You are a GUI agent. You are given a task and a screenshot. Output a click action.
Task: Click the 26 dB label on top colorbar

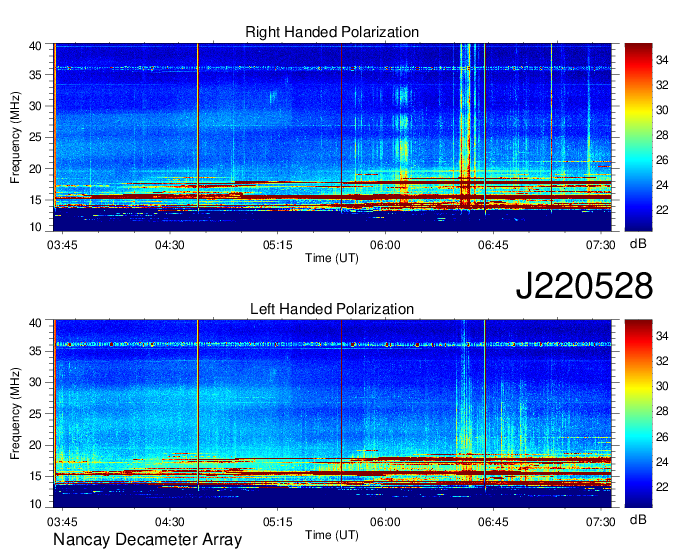pyautogui.click(x=662, y=160)
